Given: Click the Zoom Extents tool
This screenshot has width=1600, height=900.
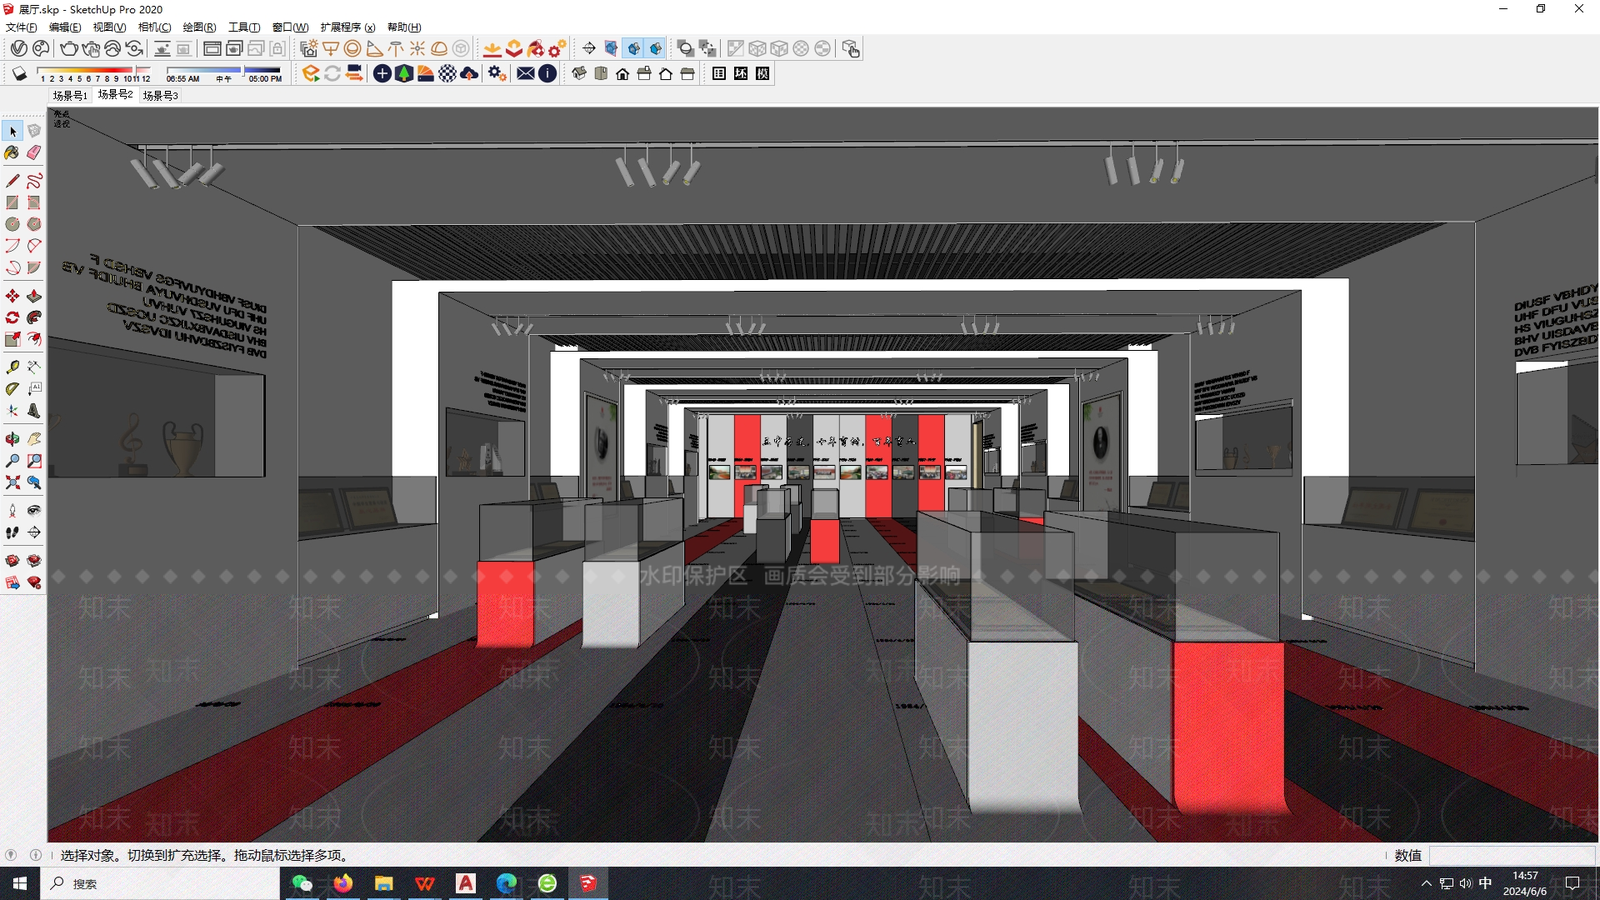Looking at the screenshot, I should 12,482.
